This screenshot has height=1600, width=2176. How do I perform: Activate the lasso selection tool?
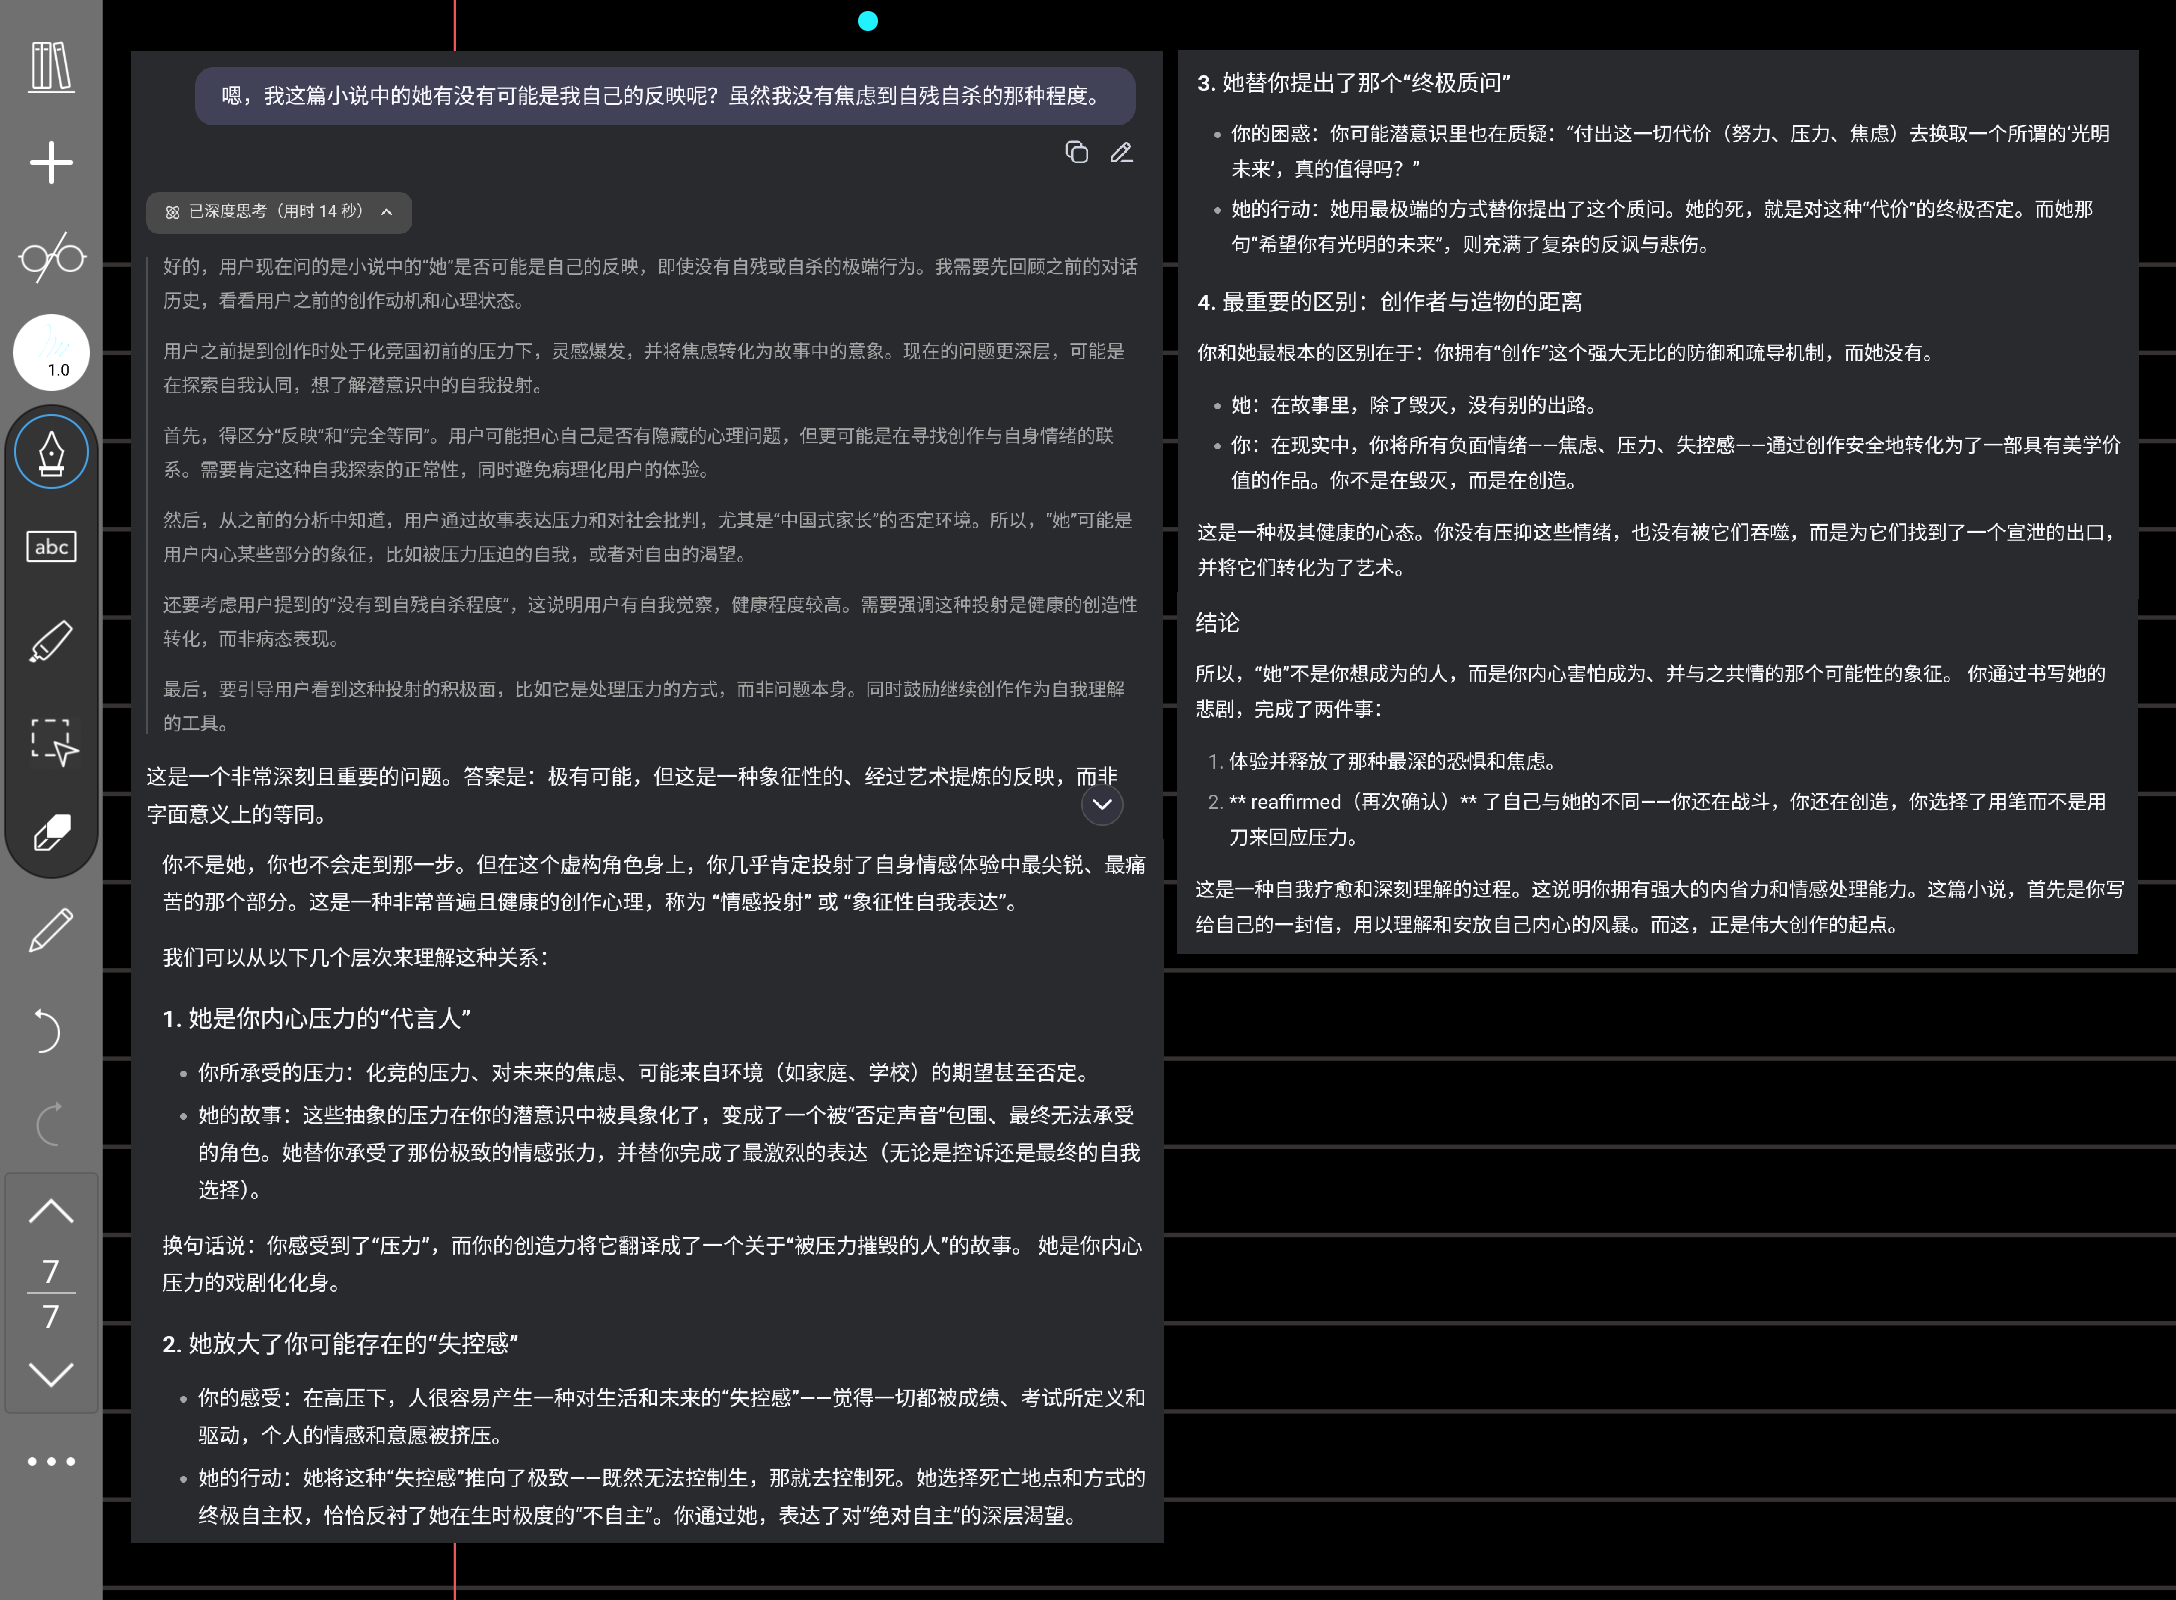tap(51, 742)
